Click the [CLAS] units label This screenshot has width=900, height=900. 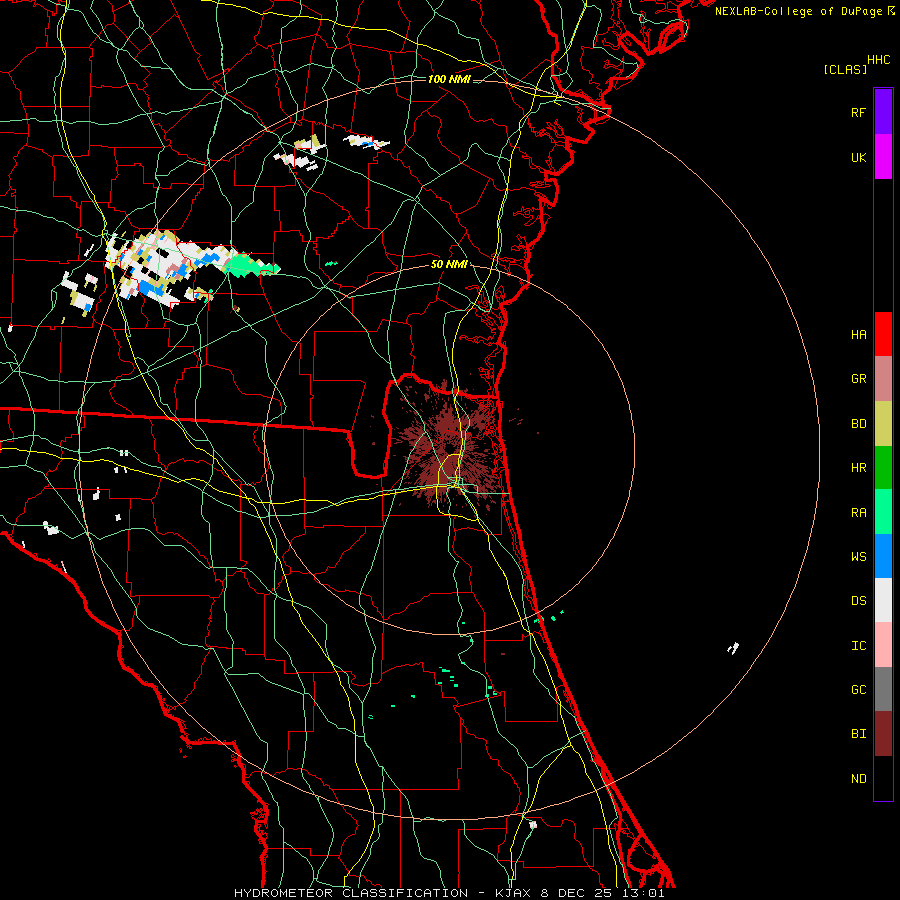coord(845,69)
